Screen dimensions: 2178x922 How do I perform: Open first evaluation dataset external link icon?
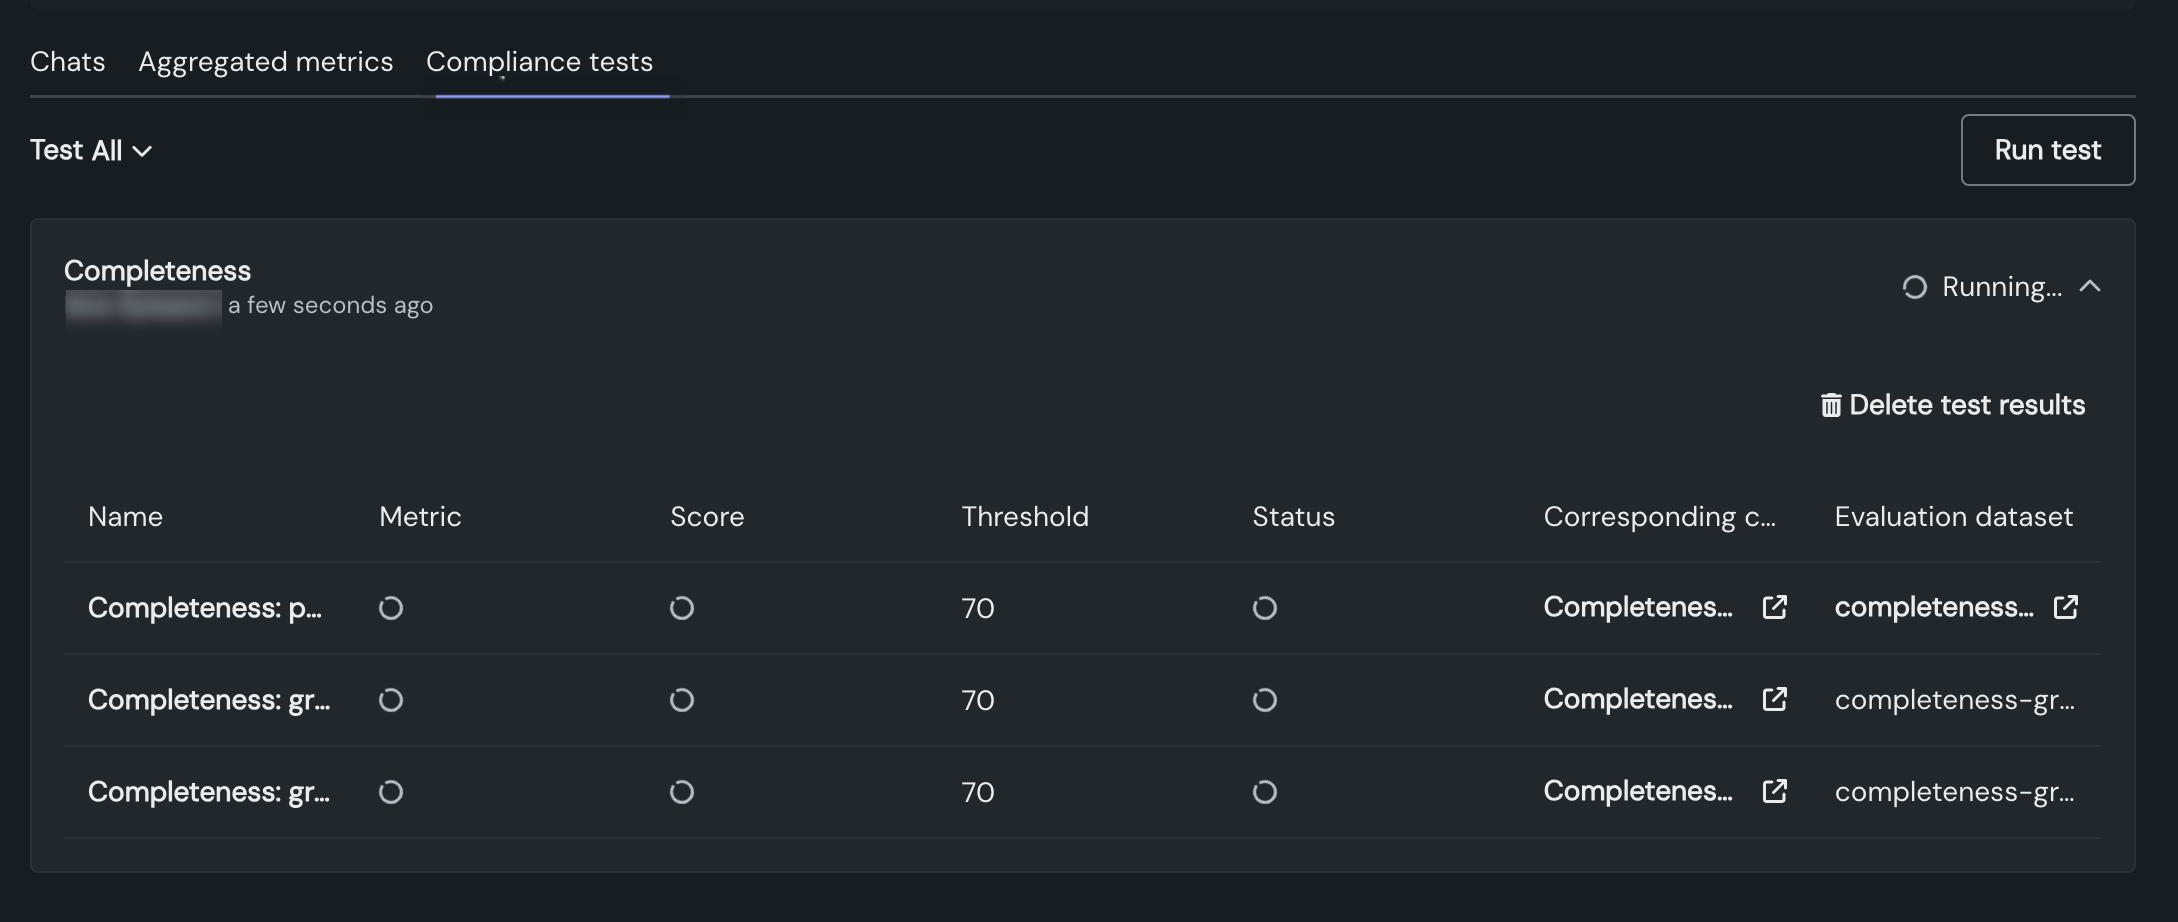[2065, 607]
